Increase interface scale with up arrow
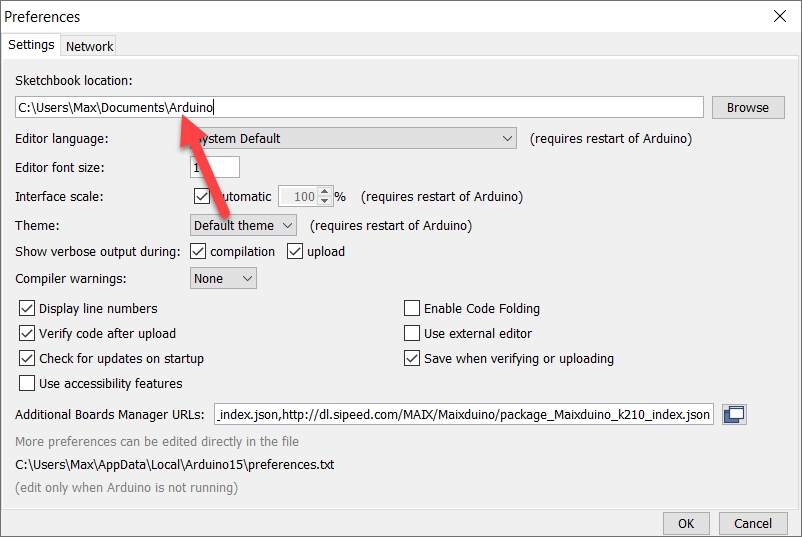This screenshot has width=802, height=537. click(325, 192)
